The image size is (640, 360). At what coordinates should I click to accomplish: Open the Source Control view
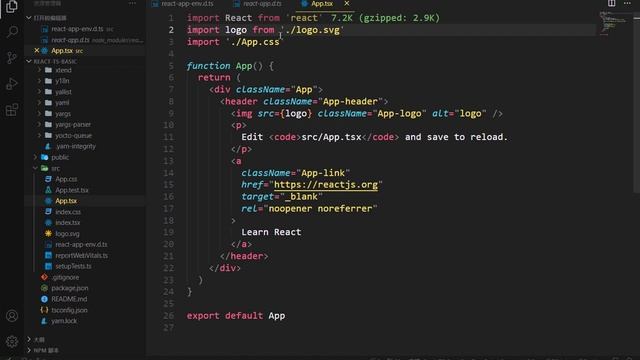pos(12,58)
